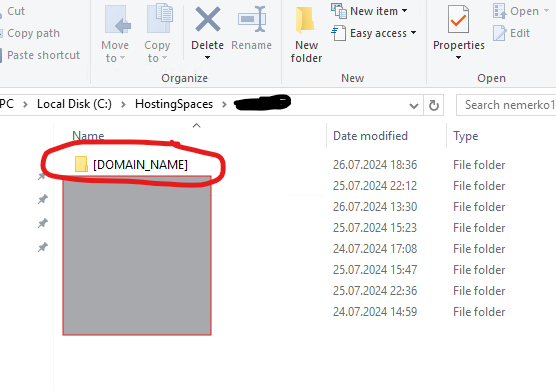Viewport: 556px width, 391px height.
Task: Click the Edit icon
Action: click(x=511, y=33)
